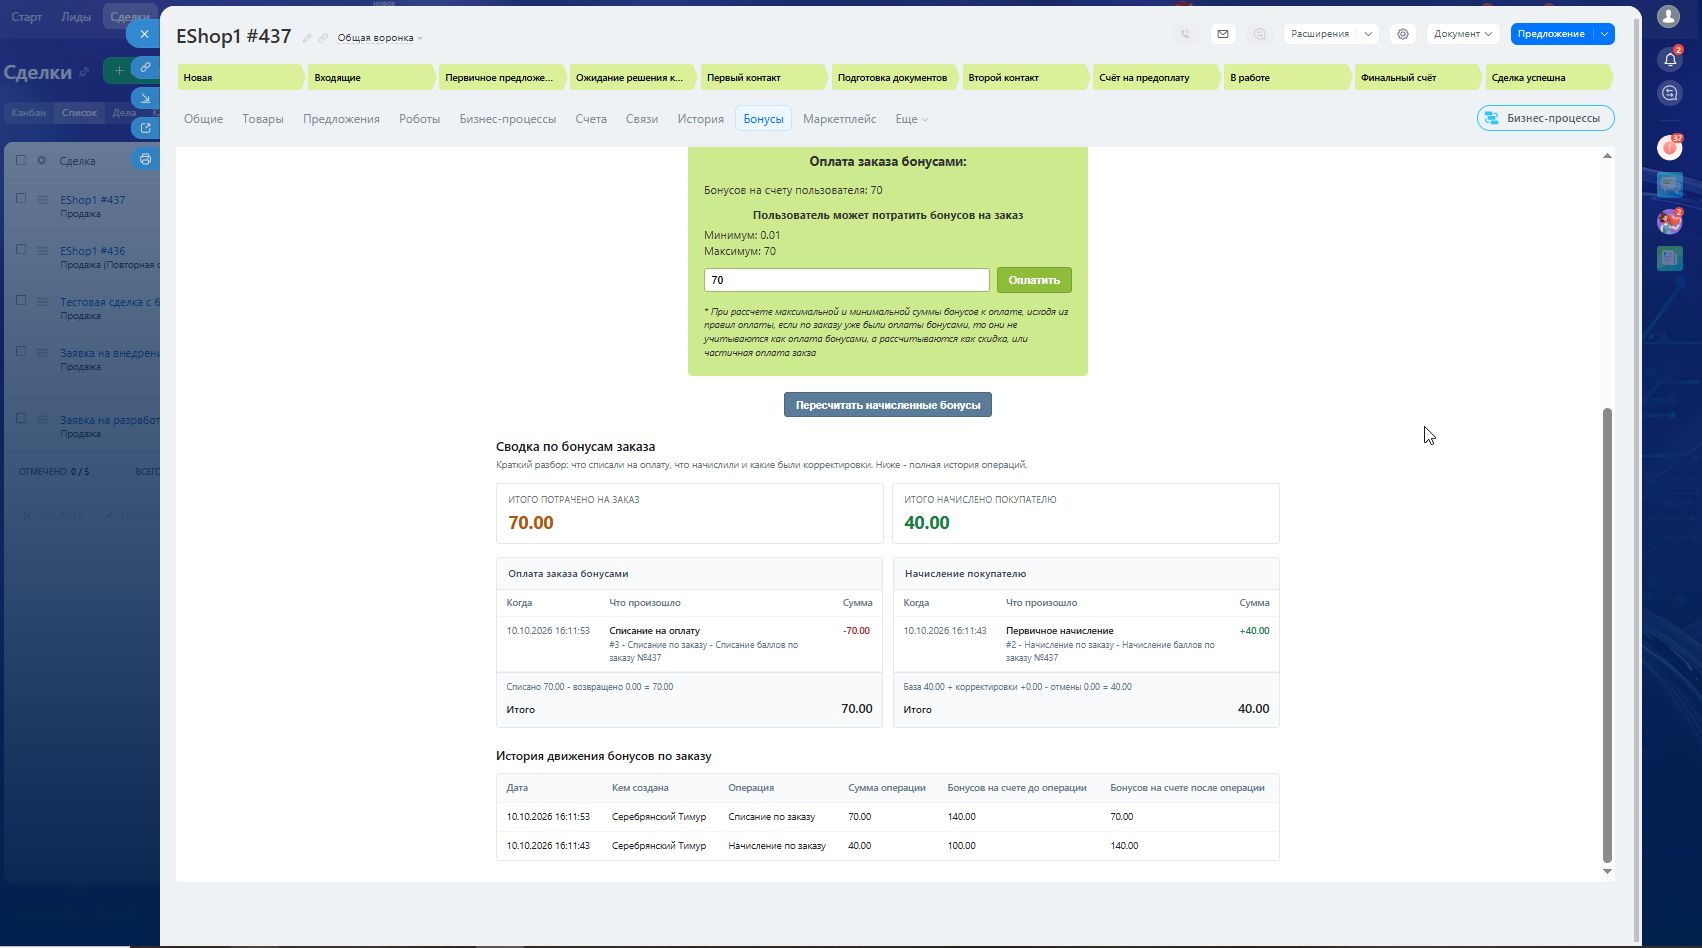Open notifications bell in right sidebar
The height and width of the screenshot is (948, 1702).
pos(1670,60)
